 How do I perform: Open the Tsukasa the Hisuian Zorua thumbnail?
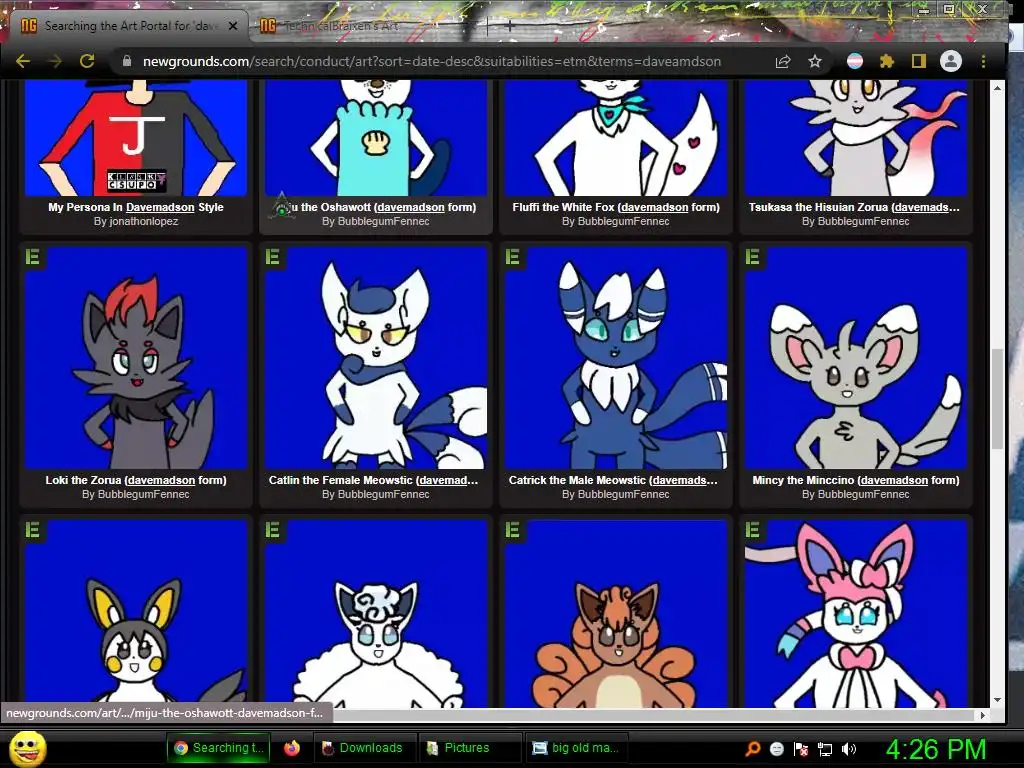coord(856,138)
